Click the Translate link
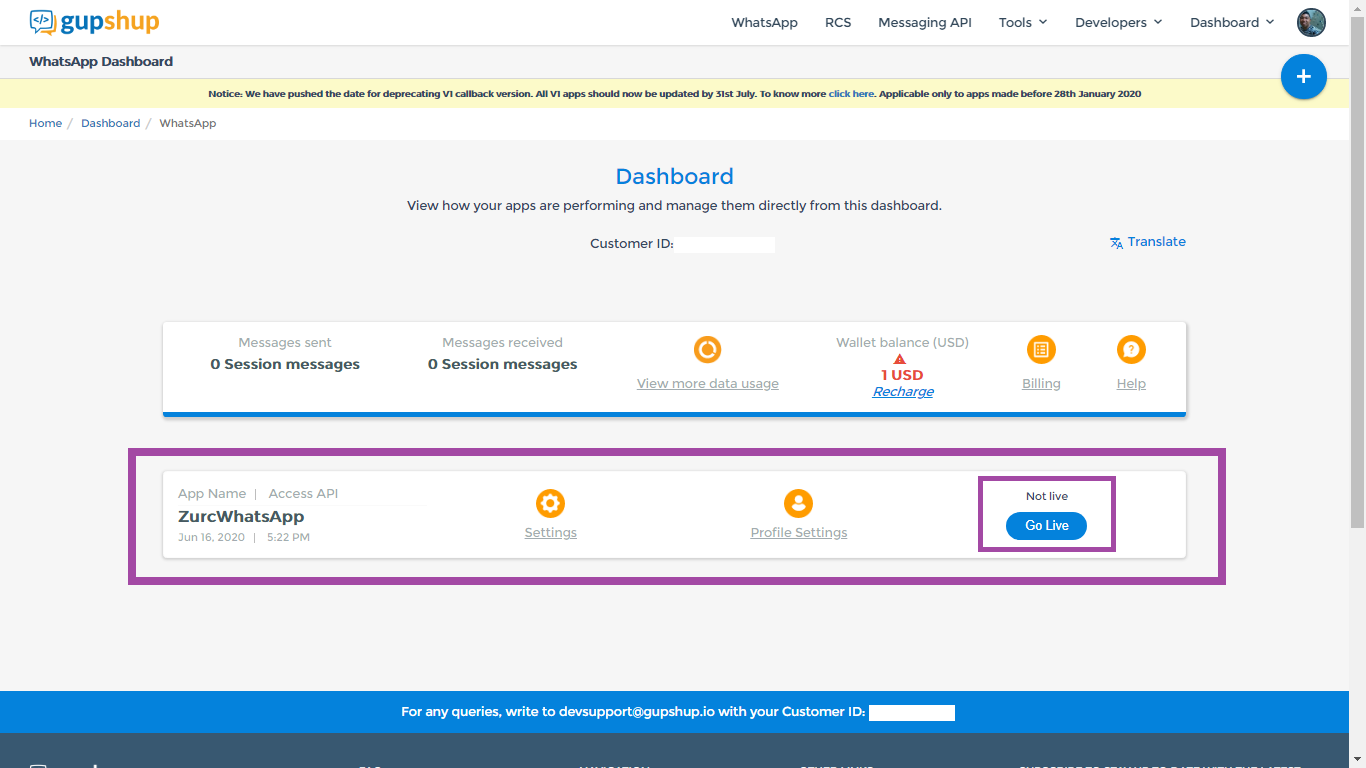 coord(1157,242)
